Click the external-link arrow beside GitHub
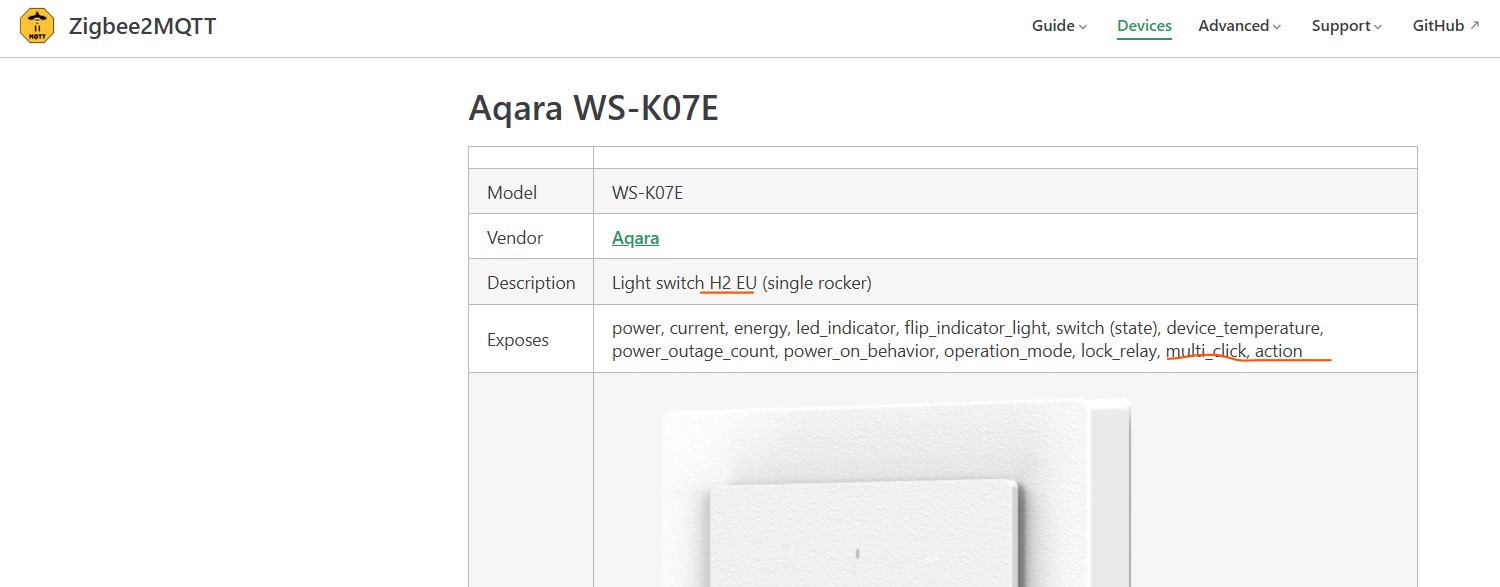Image resolution: width=1500 pixels, height=587 pixels. (1475, 26)
